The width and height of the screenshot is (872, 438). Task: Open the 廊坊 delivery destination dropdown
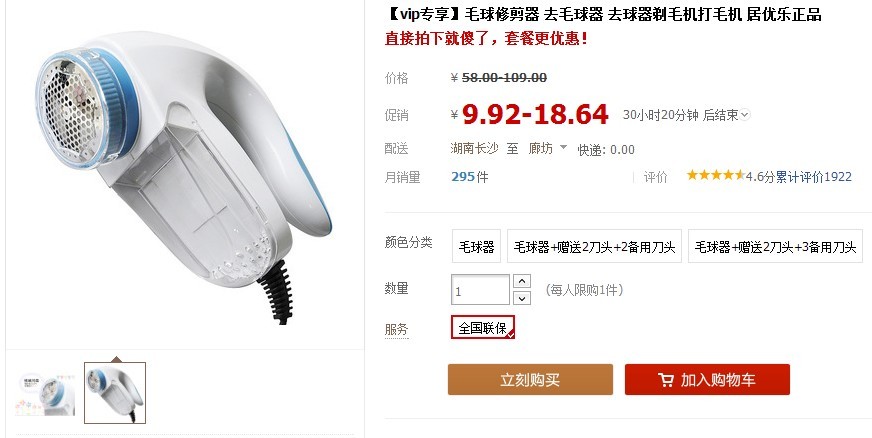(548, 148)
